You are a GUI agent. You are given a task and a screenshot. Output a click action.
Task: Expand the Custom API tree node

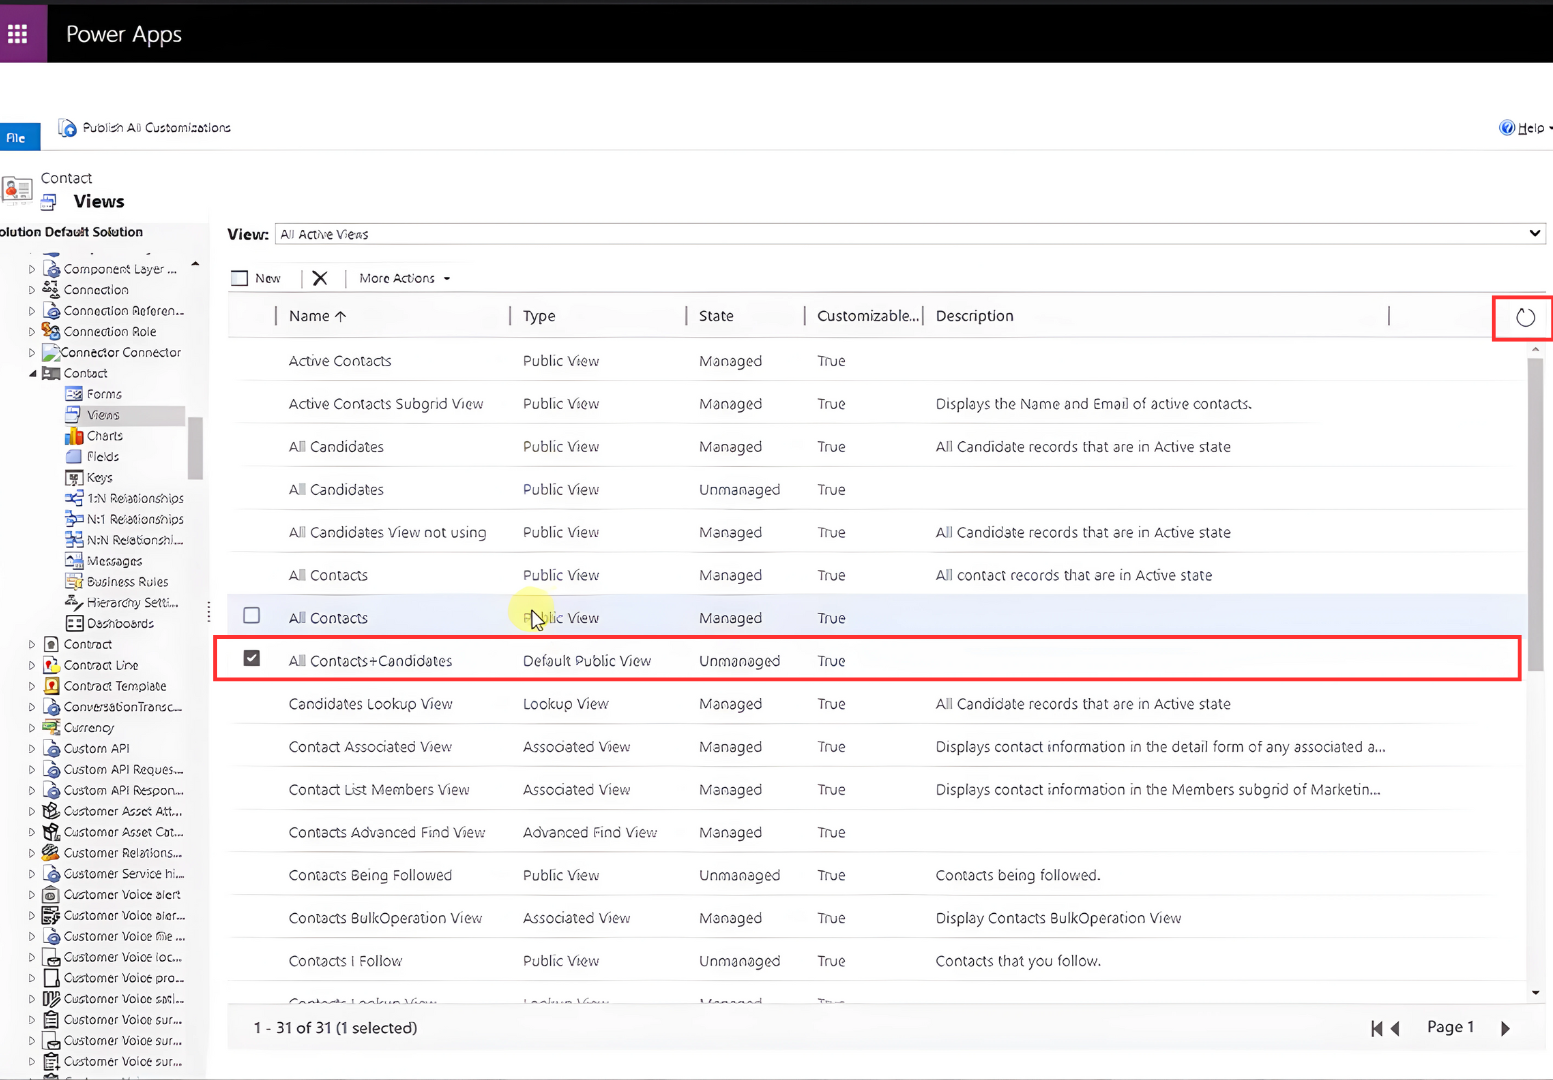click(x=32, y=749)
